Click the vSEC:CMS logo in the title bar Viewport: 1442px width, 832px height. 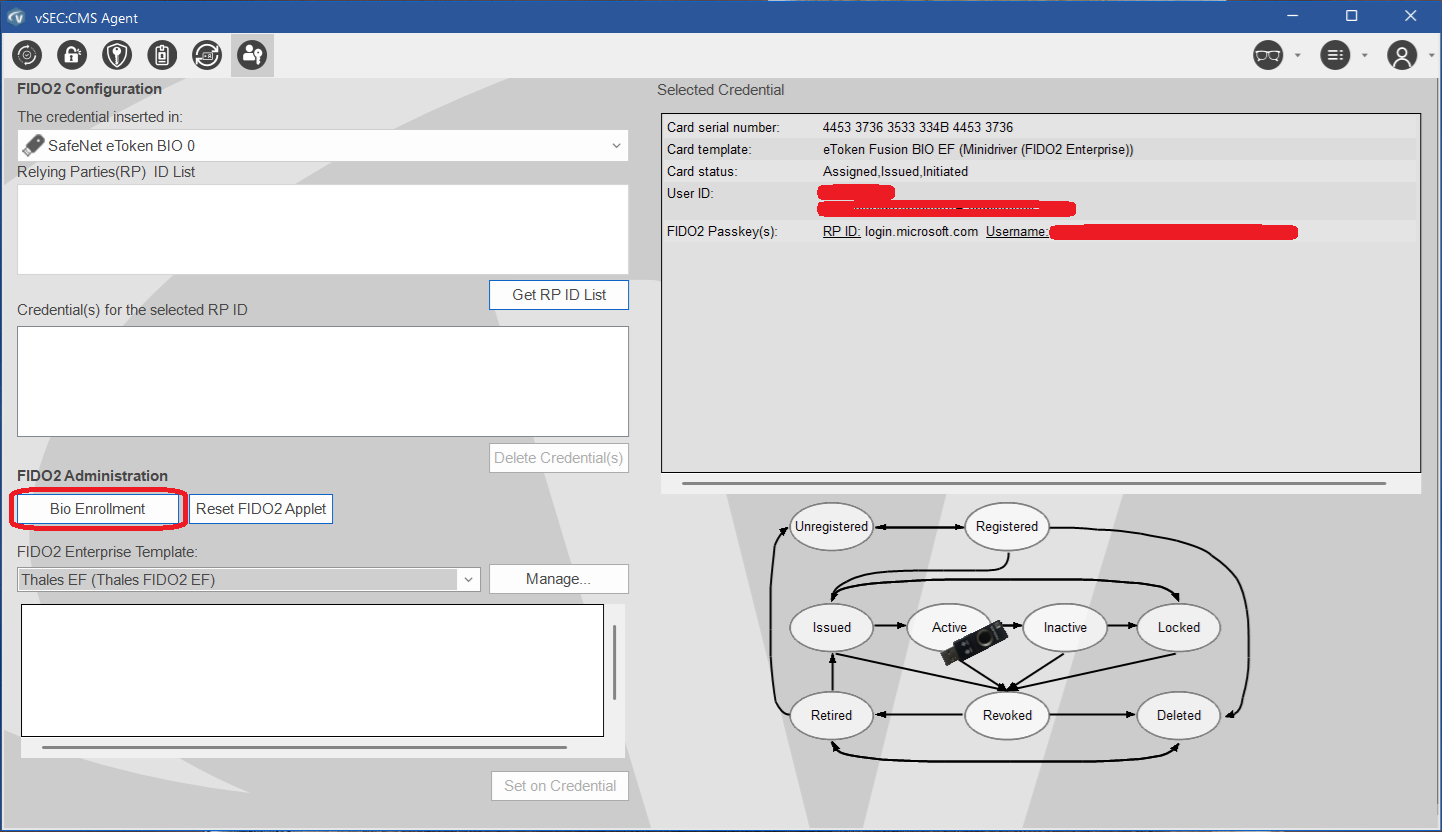coord(16,16)
